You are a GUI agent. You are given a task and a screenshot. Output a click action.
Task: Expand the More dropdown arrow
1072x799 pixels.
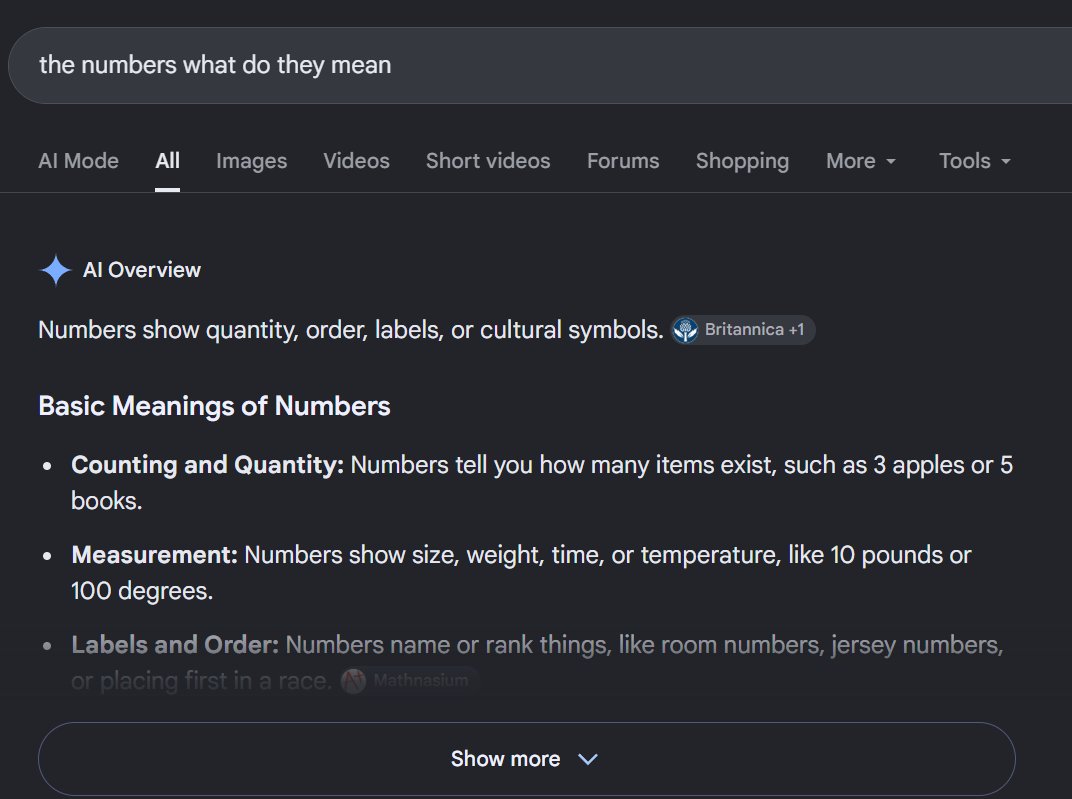[890, 161]
